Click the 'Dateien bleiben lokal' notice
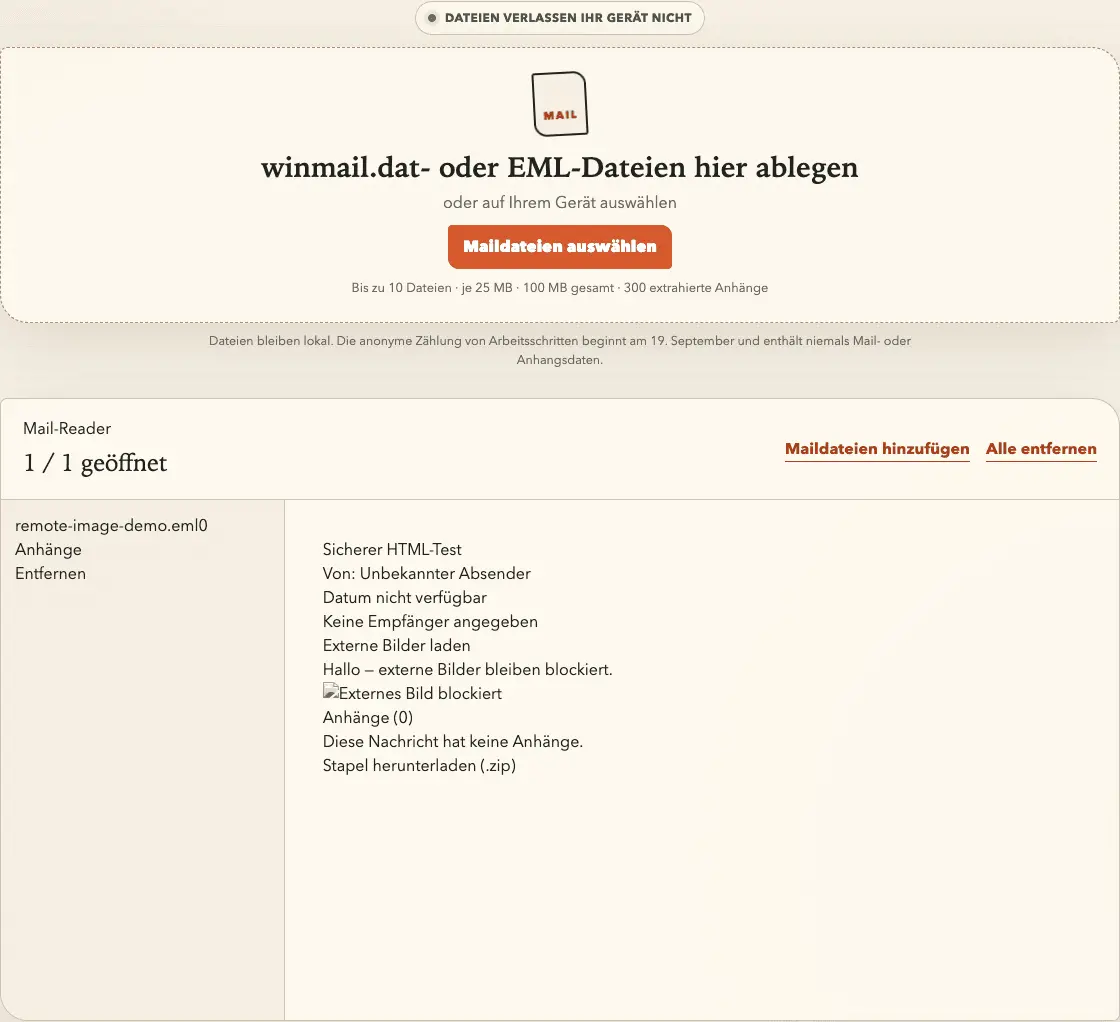Image resolution: width=1120 pixels, height=1022 pixels. point(560,350)
